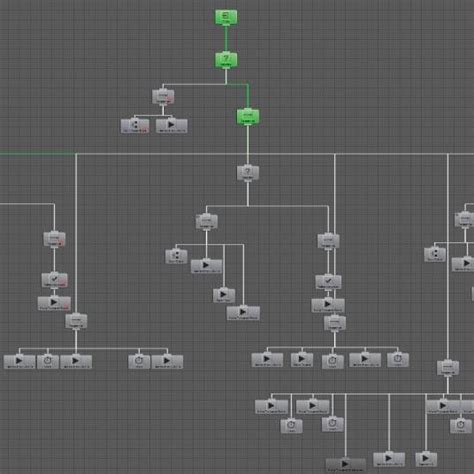Click play node directly under the bottom-left sequence
The image size is (474, 474).
76,362
